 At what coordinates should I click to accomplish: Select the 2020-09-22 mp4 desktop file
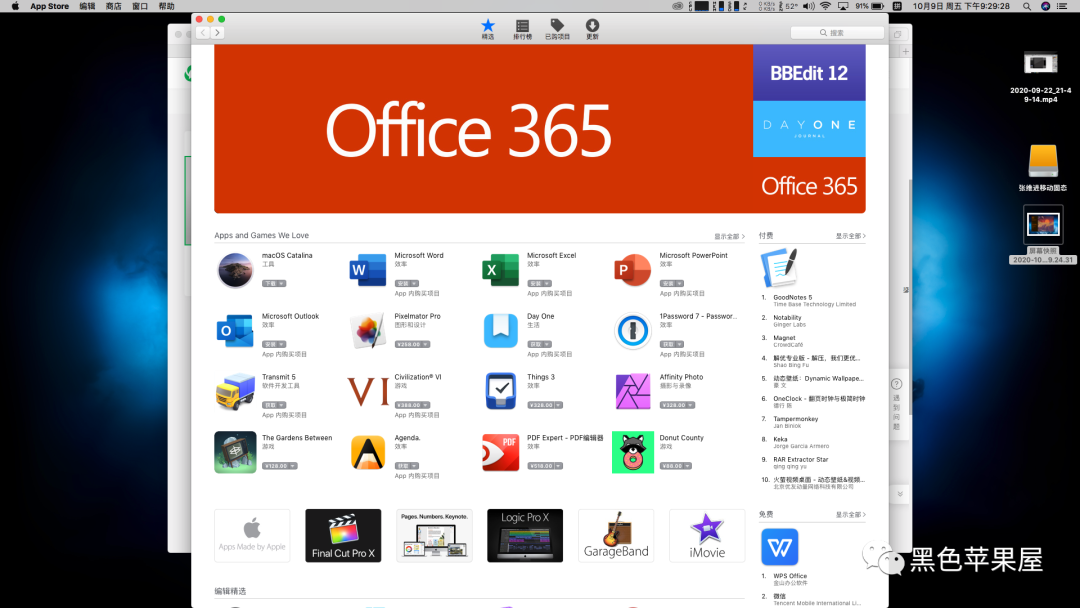[1040, 77]
